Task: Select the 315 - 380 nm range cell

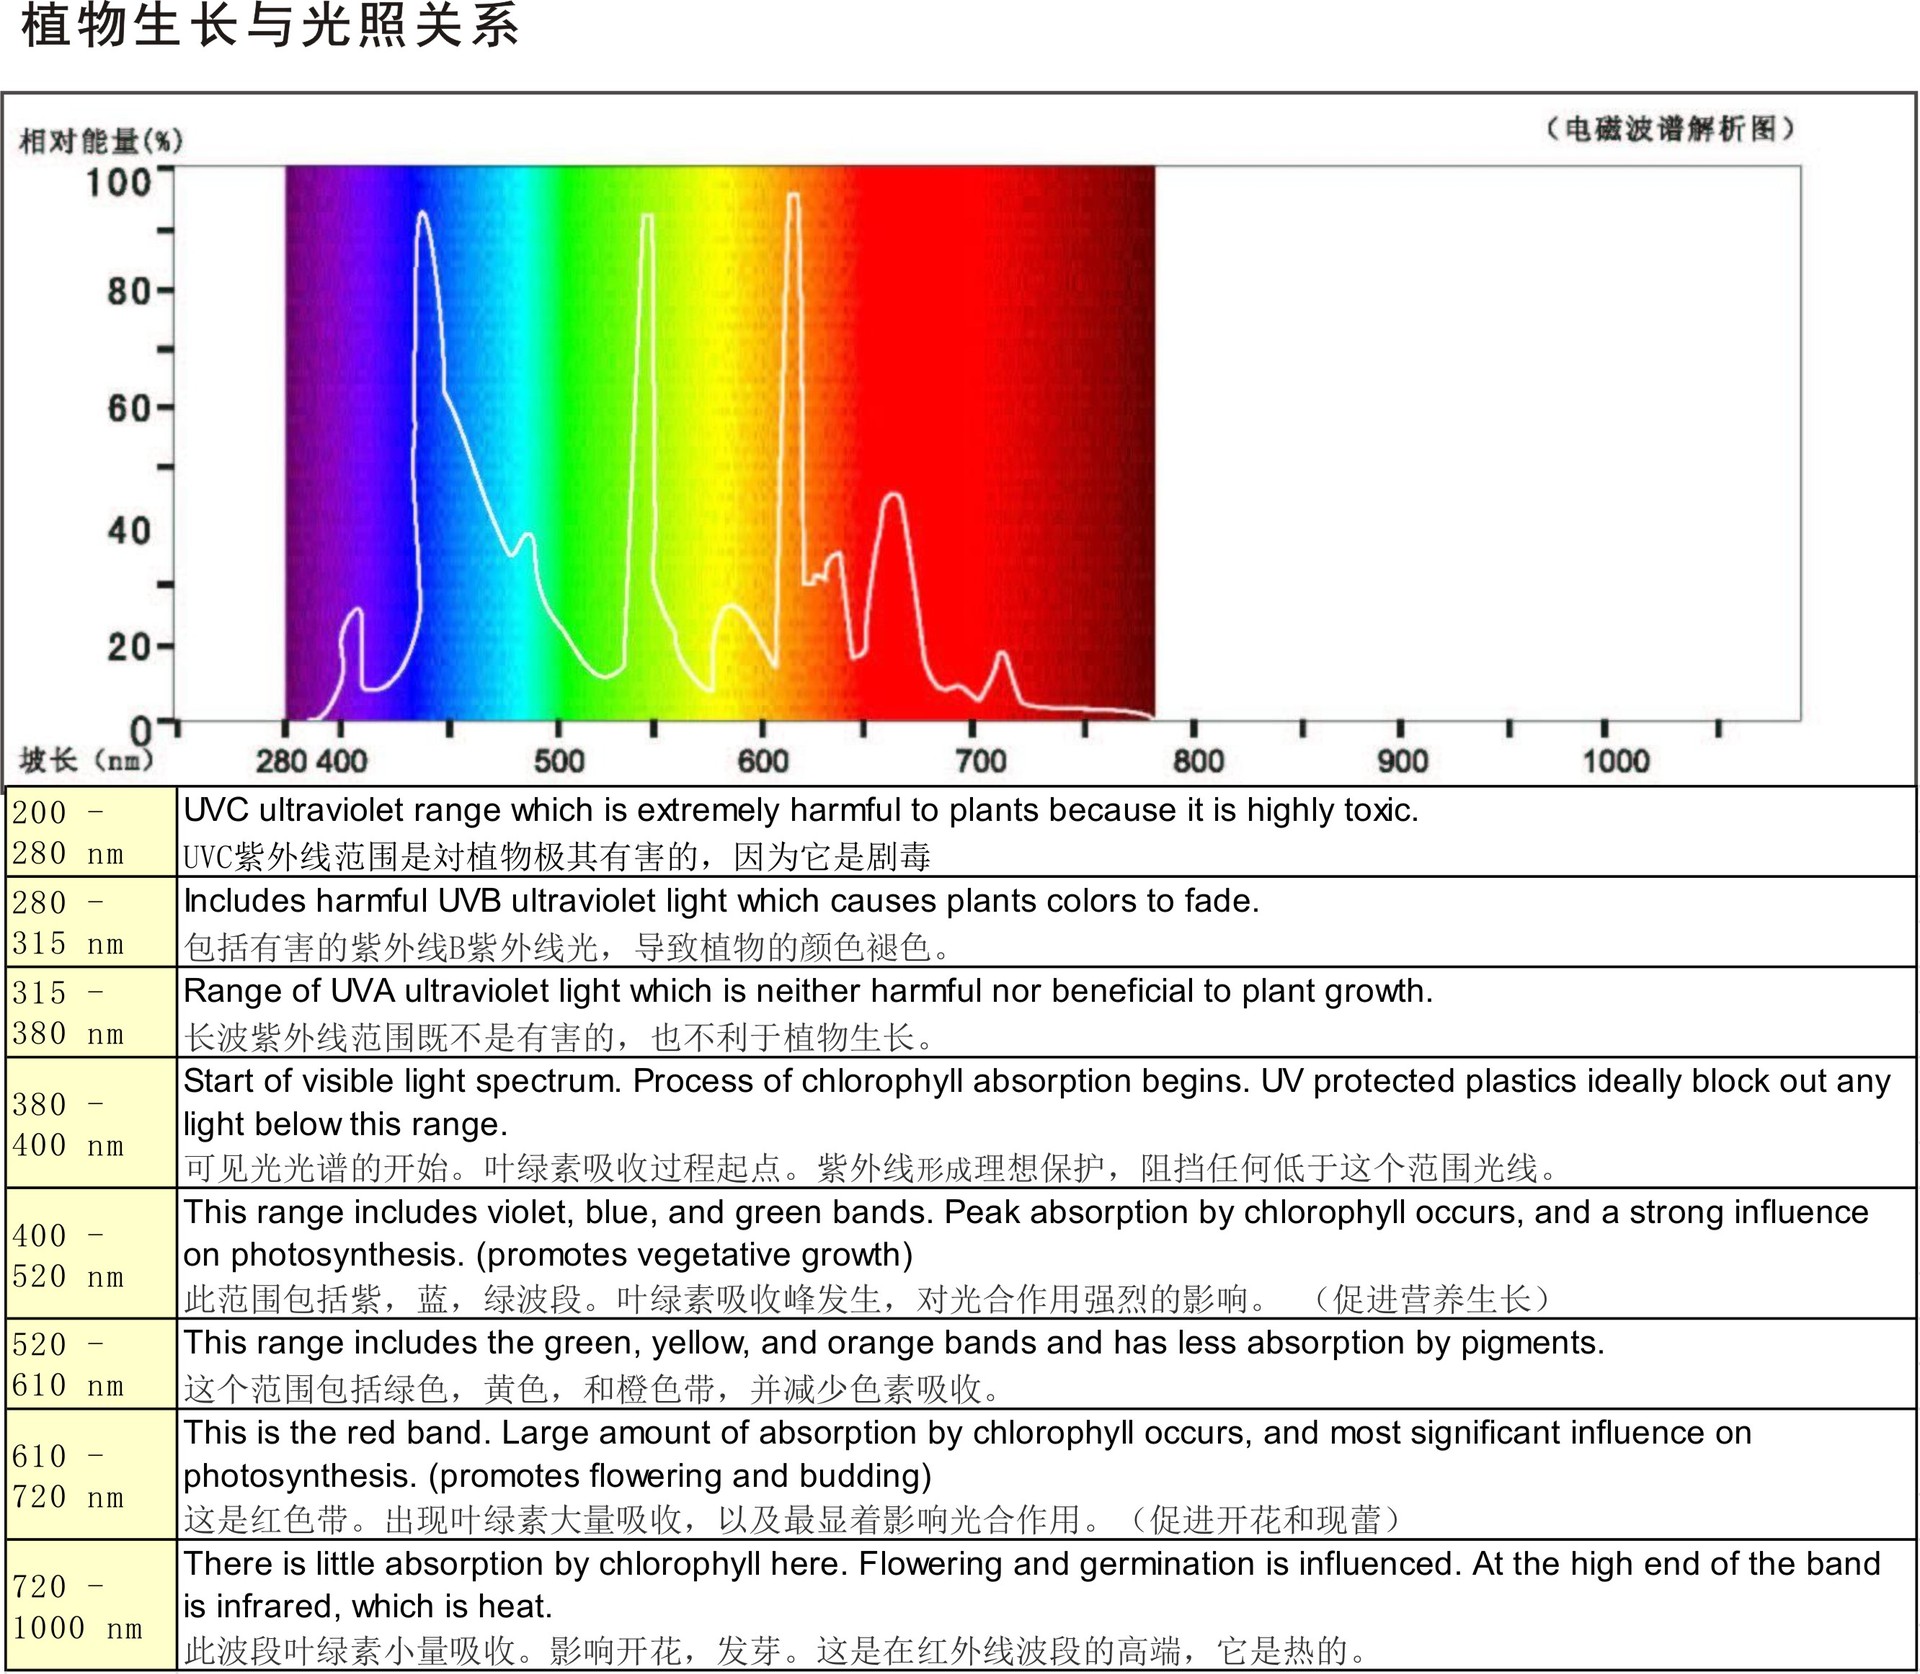Action: (x=91, y=1012)
